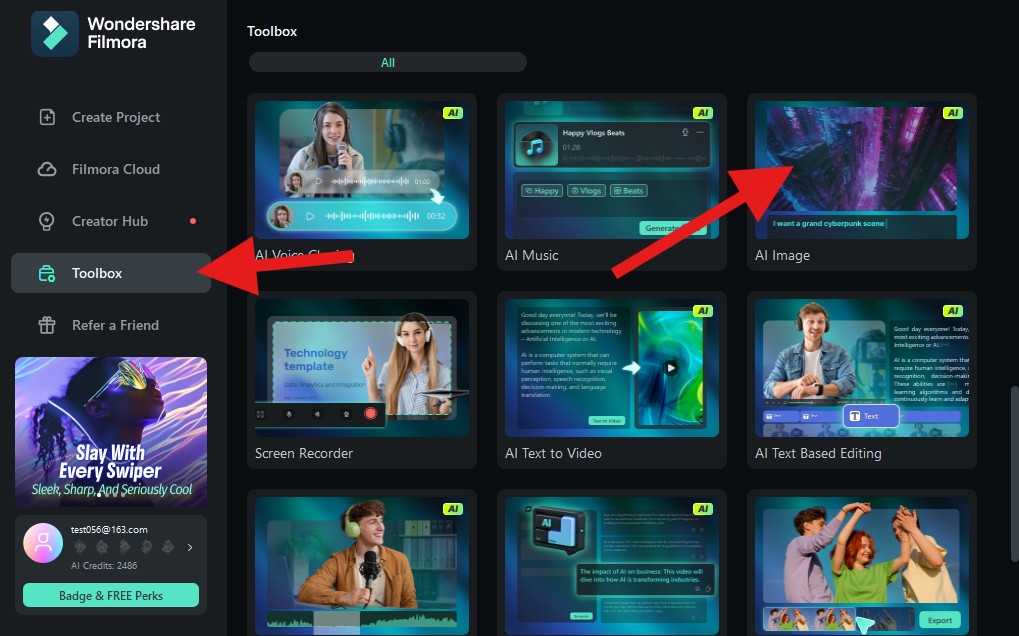
Task: Click the AI badge on AI Image card
Action: [953, 113]
